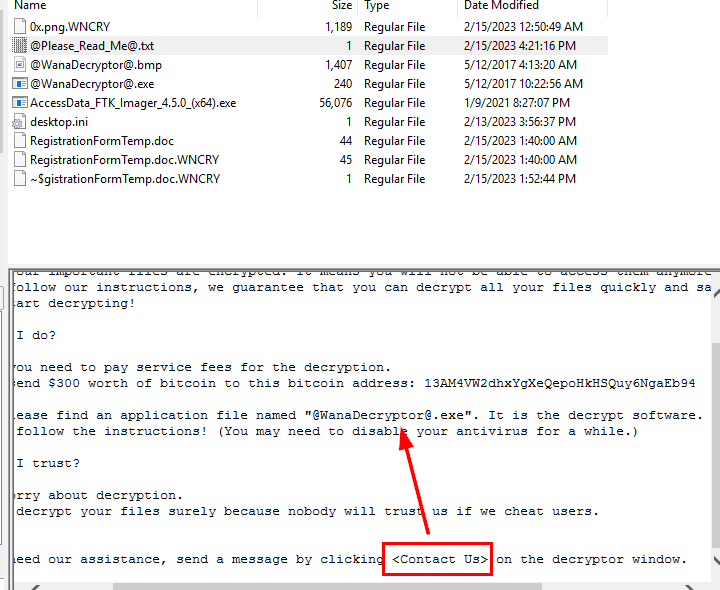Image resolution: width=720 pixels, height=590 pixels.
Task: Click the preview pane vertical scrollbar thumb
Action: tap(716, 444)
